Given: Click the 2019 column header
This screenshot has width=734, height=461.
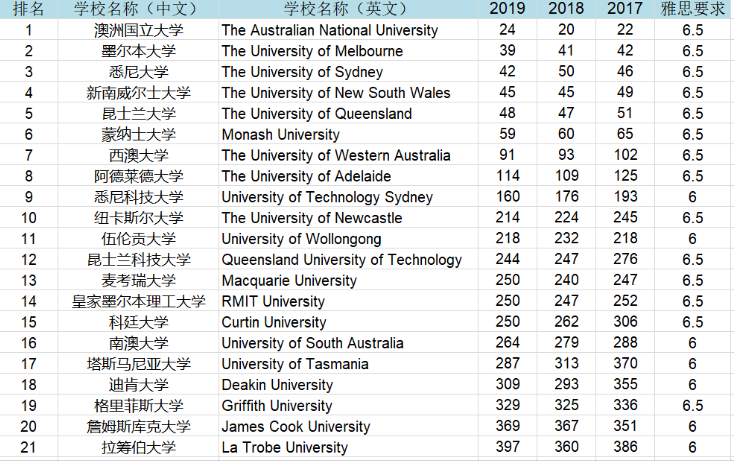Looking at the screenshot, I should point(507,9).
